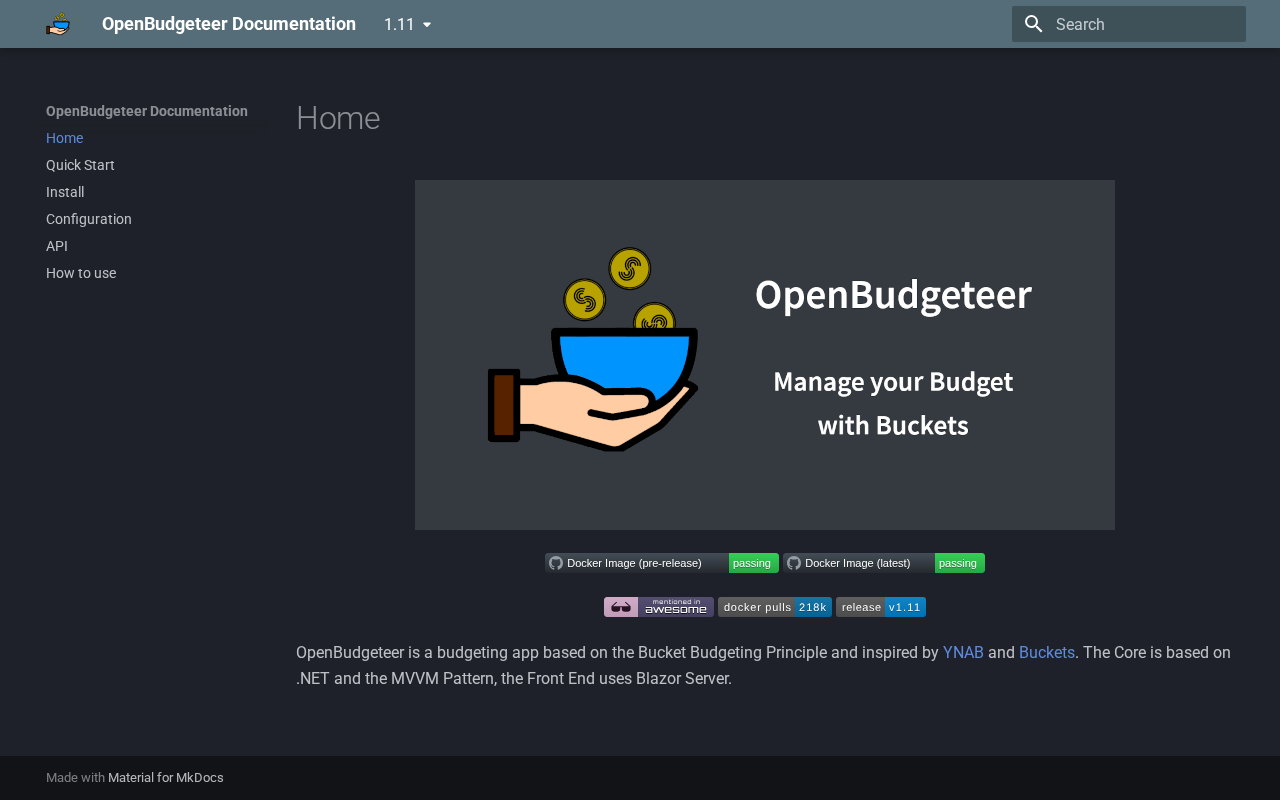Click the Docker Image (pre-release) passing badge
This screenshot has width=1280, height=800.
[x=662, y=563]
